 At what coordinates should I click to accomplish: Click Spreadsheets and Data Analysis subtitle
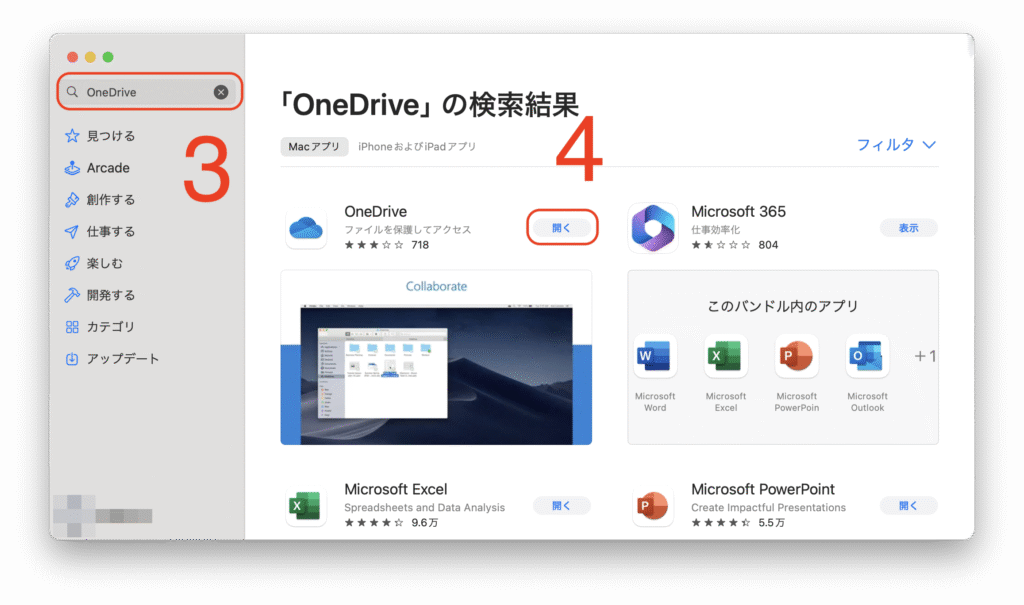(424, 508)
